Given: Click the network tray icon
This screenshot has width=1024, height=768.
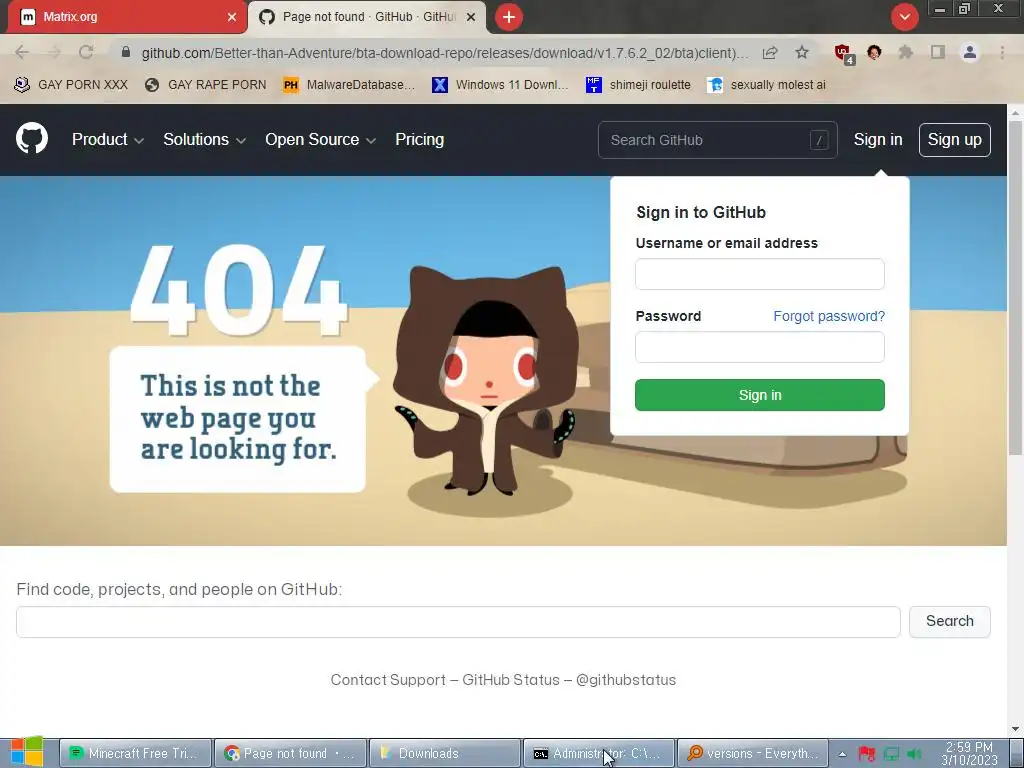Looking at the screenshot, I should pyautogui.click(x=891, y=754).
